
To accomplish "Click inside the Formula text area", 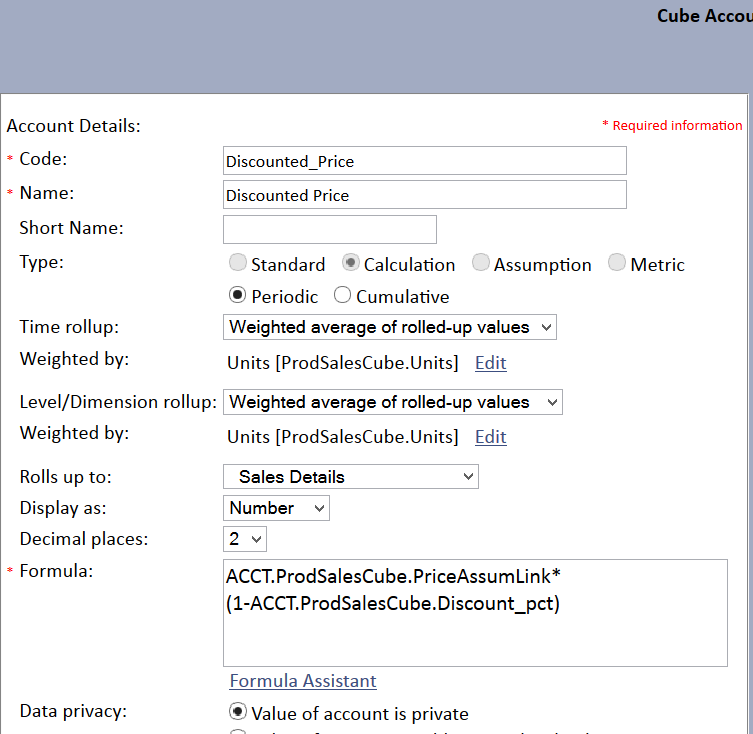I will pos(475,613).
